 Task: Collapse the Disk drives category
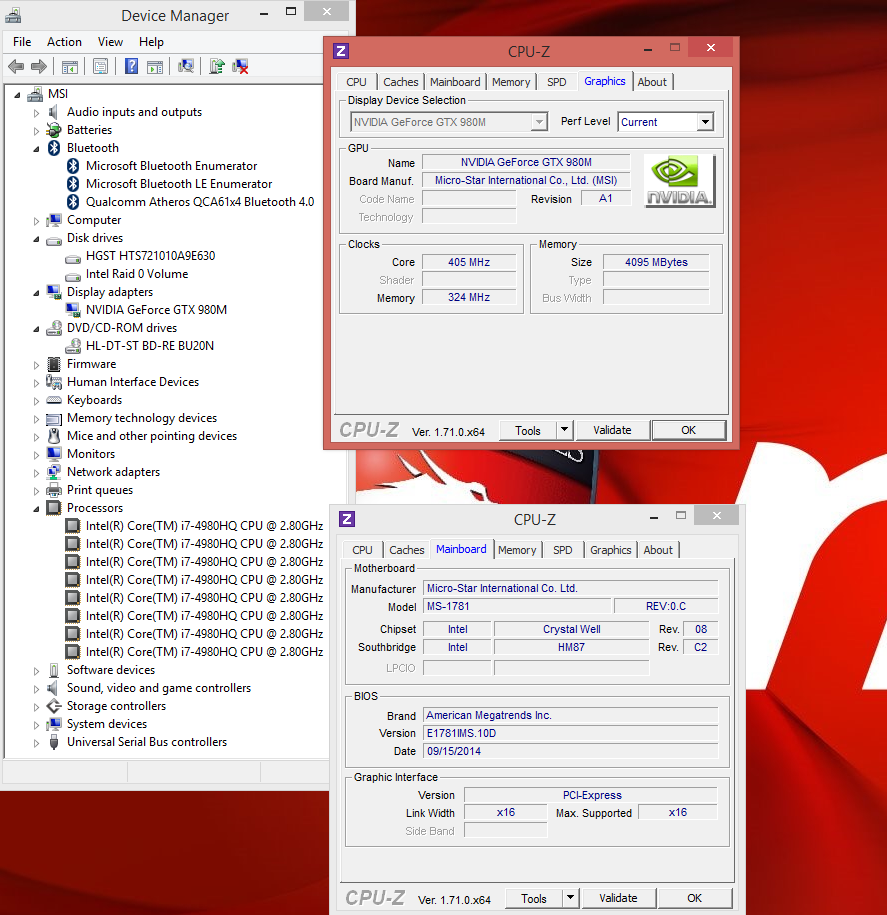(36, 239)
